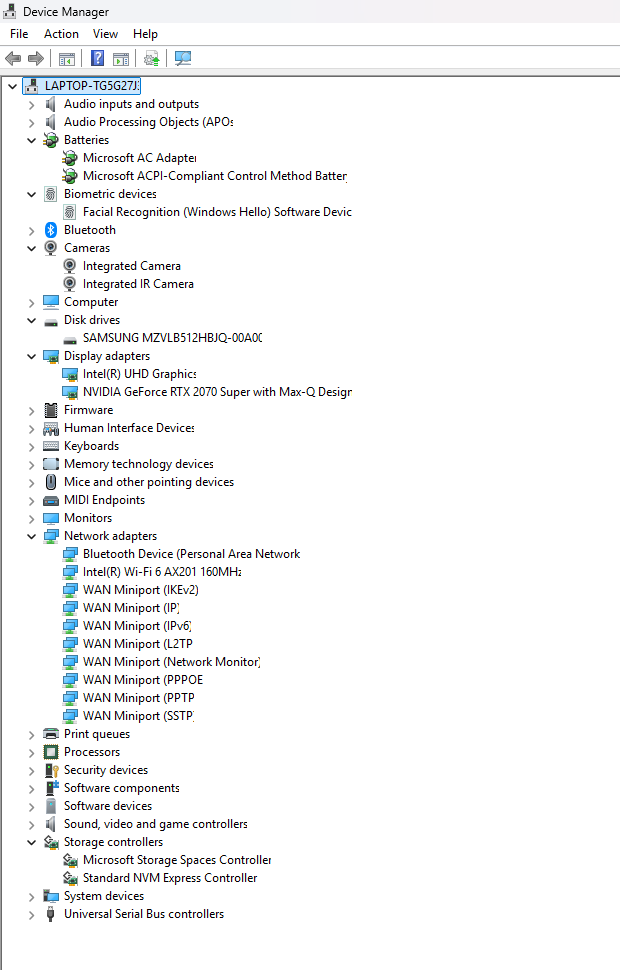Select Integrated Camera device
The width and height of the screenshot is (620, 970).
click(132, 266)
